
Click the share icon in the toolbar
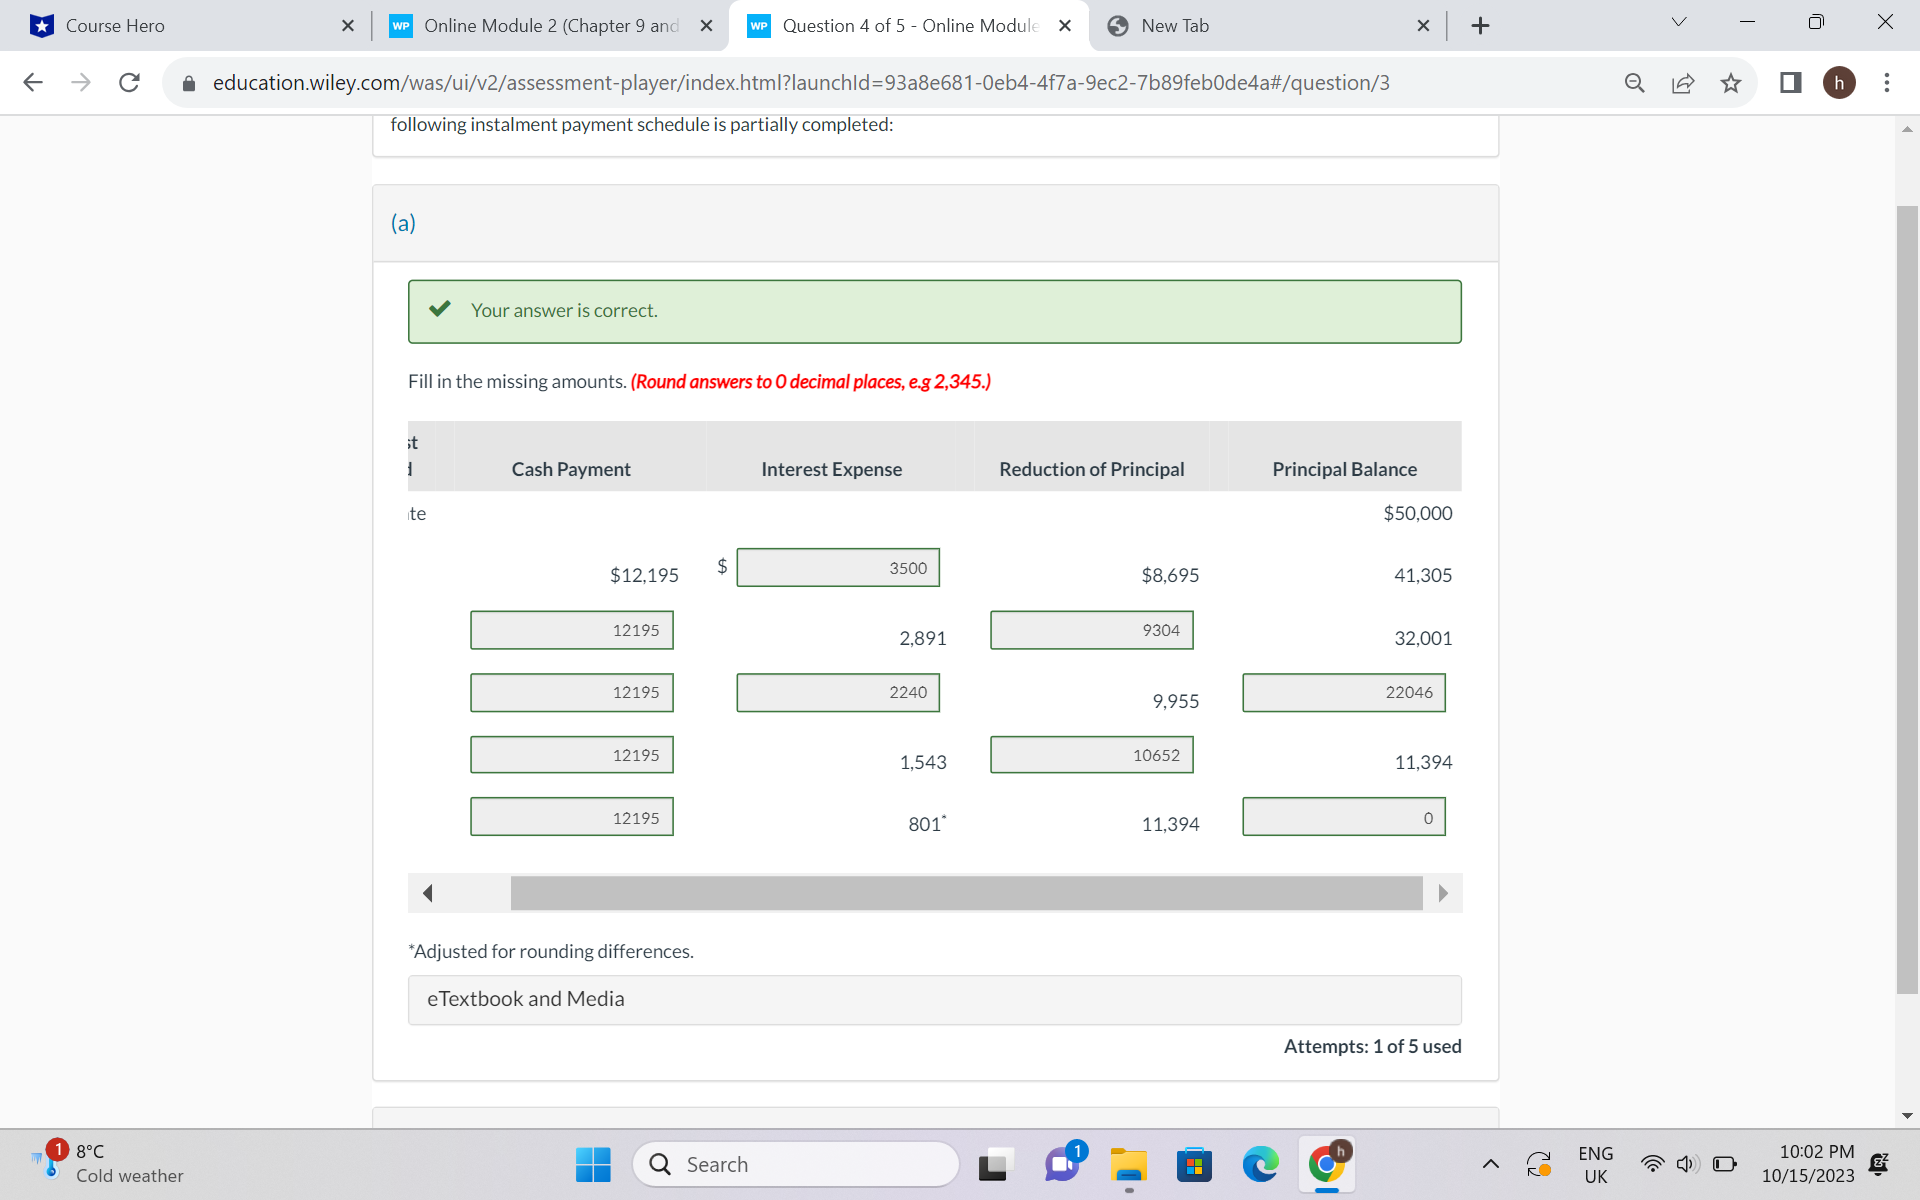click(1683, 83)
